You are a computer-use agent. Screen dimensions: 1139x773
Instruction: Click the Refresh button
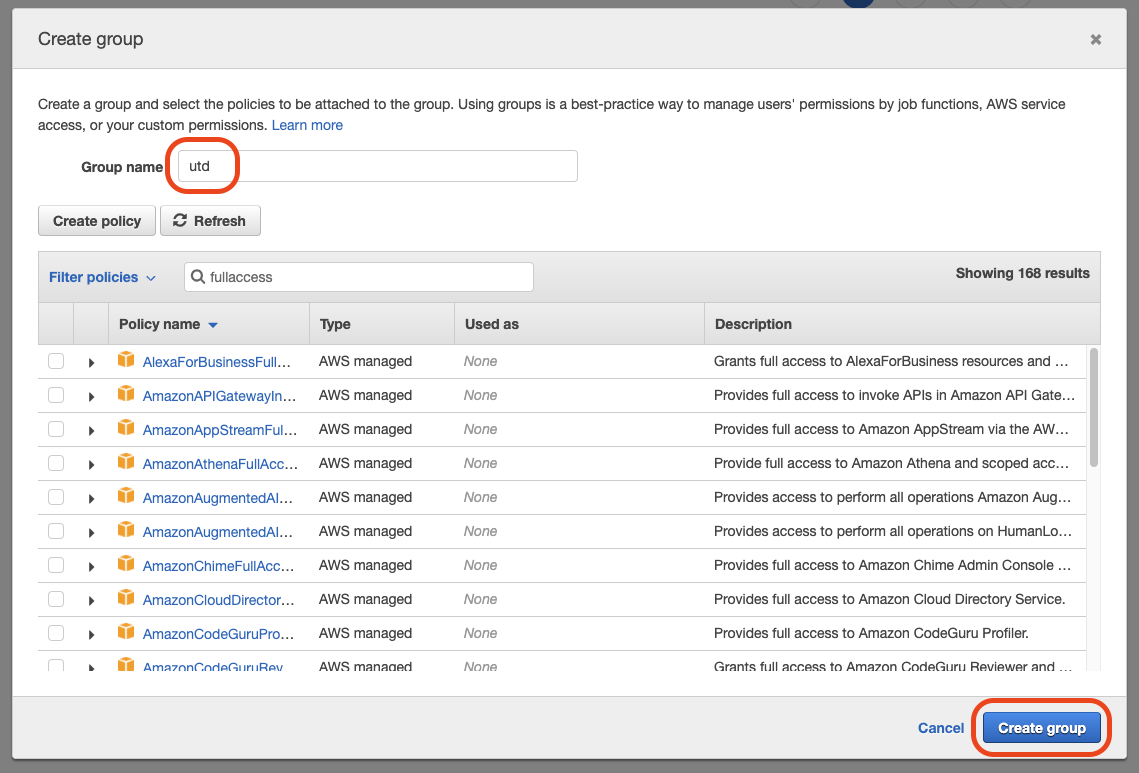tap(210, 221)
